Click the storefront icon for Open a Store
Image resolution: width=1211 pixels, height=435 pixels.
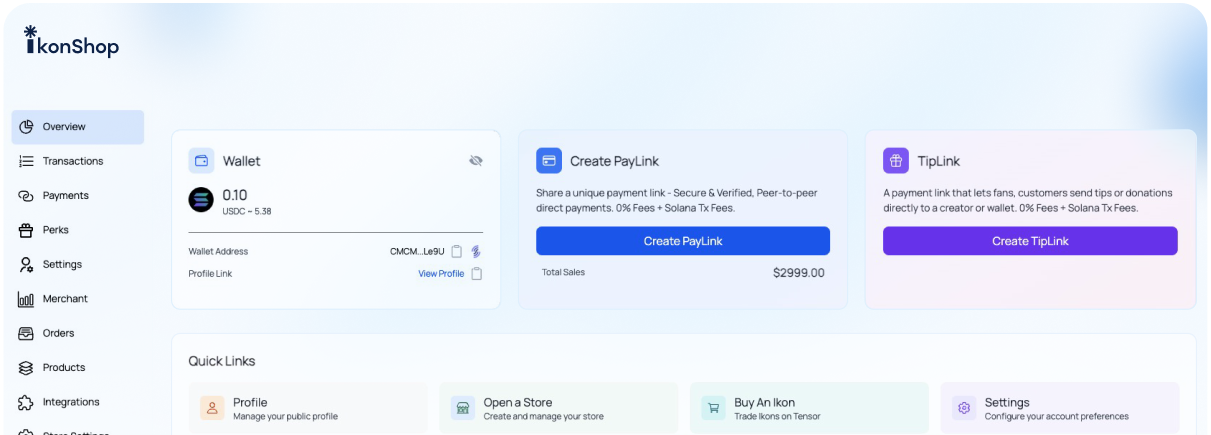(462, 408)
